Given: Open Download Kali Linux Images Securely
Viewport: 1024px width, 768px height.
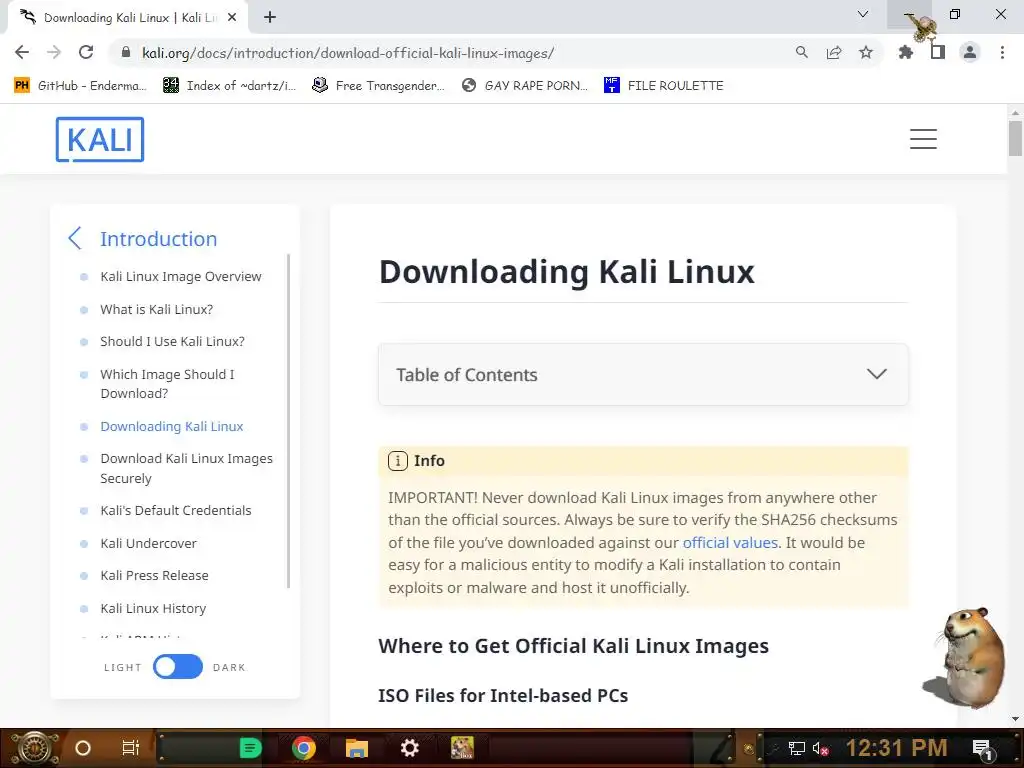Looking at the screenshot, I should 187,468.
